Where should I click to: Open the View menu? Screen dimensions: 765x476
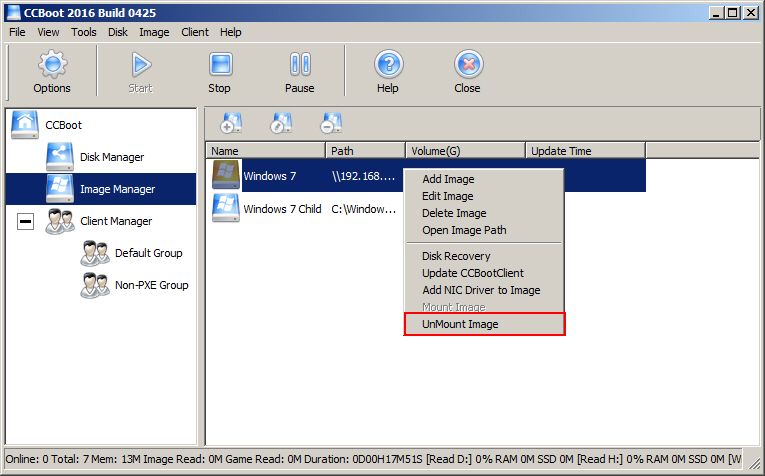point(48,32)
